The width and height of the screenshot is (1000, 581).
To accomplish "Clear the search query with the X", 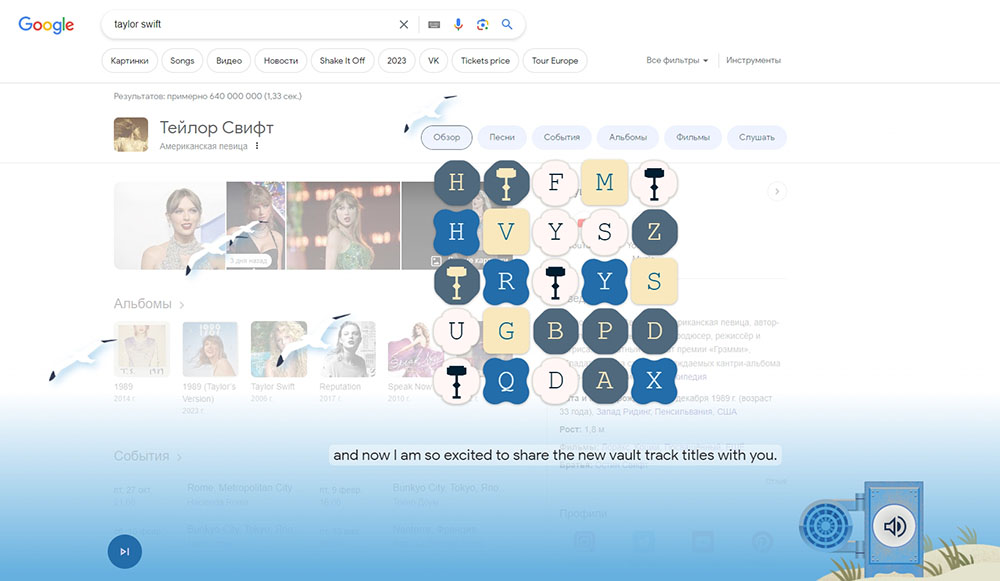I will (404, 24).
